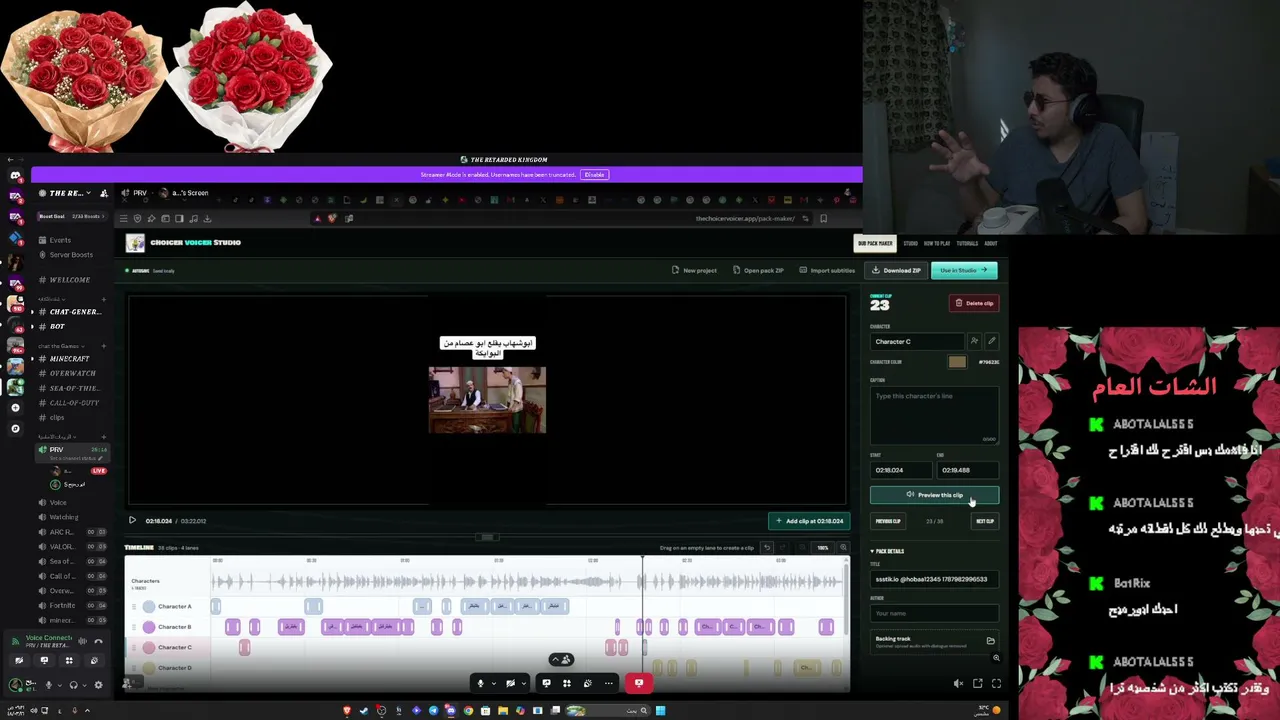Viewport: 1280px width, 720px height.
Task: Open Dub Pack Maker tab
Action: (875, 243)
